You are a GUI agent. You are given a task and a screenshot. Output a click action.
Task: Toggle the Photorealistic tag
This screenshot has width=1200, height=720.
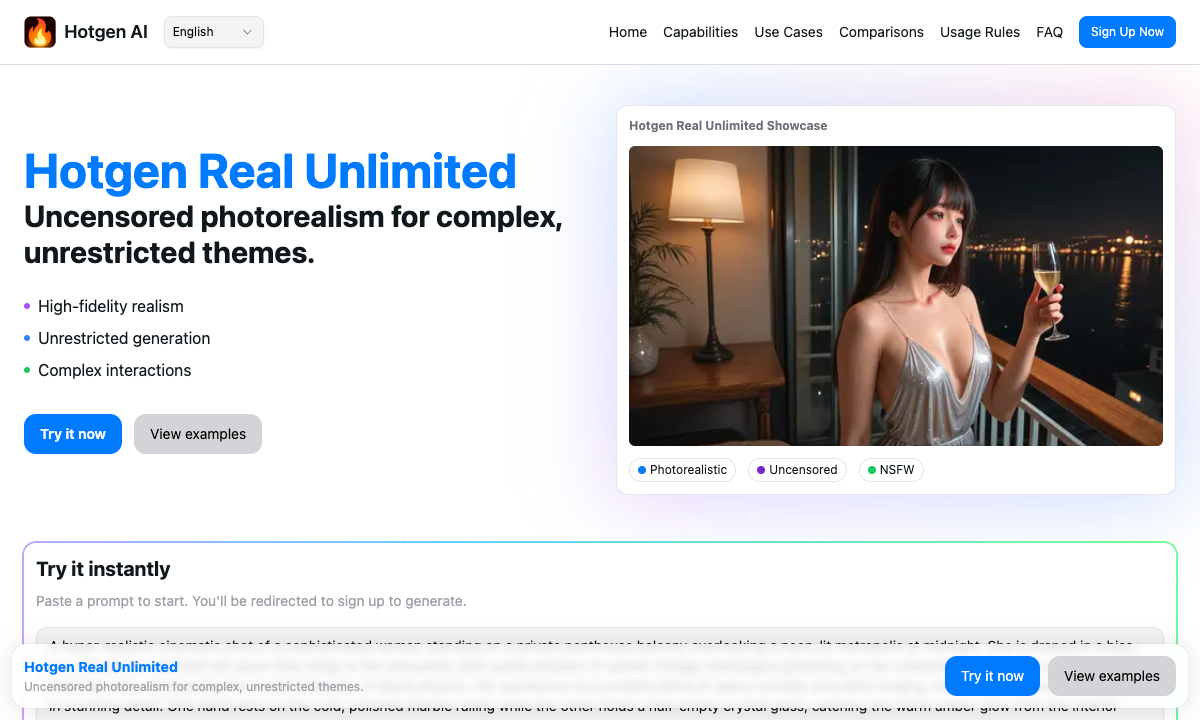tap(682, 470)
